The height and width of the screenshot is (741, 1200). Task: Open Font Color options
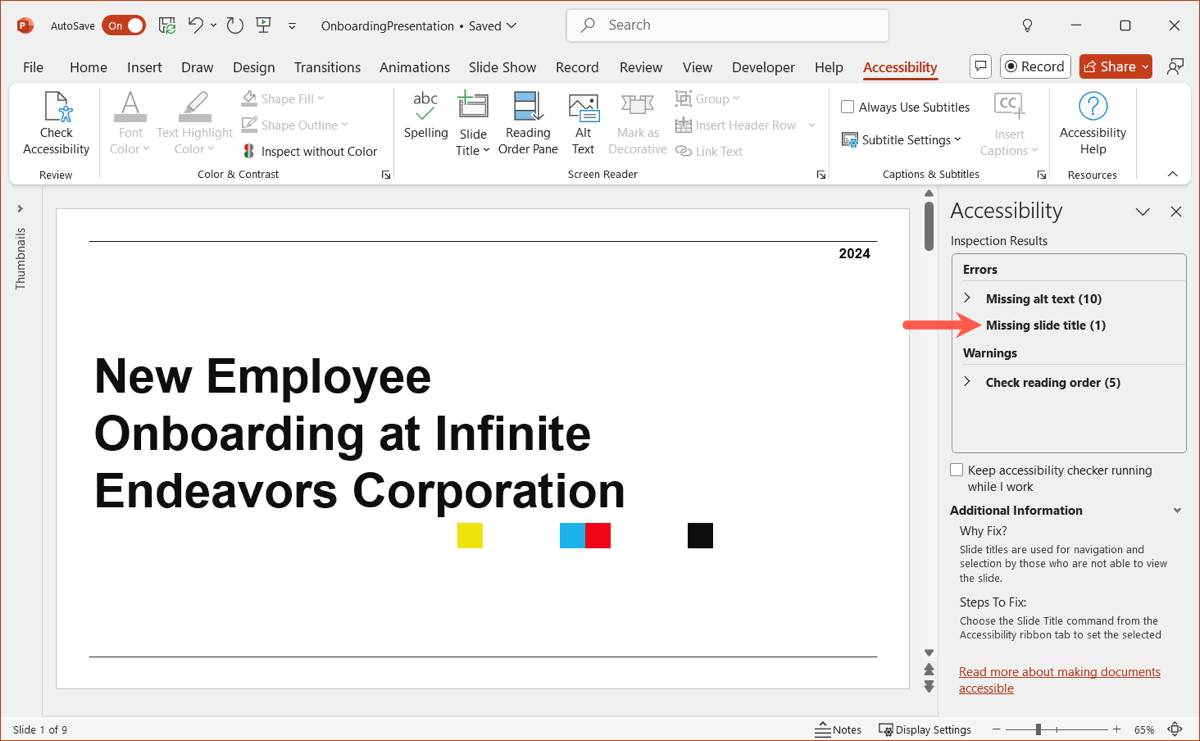point(130,124)
